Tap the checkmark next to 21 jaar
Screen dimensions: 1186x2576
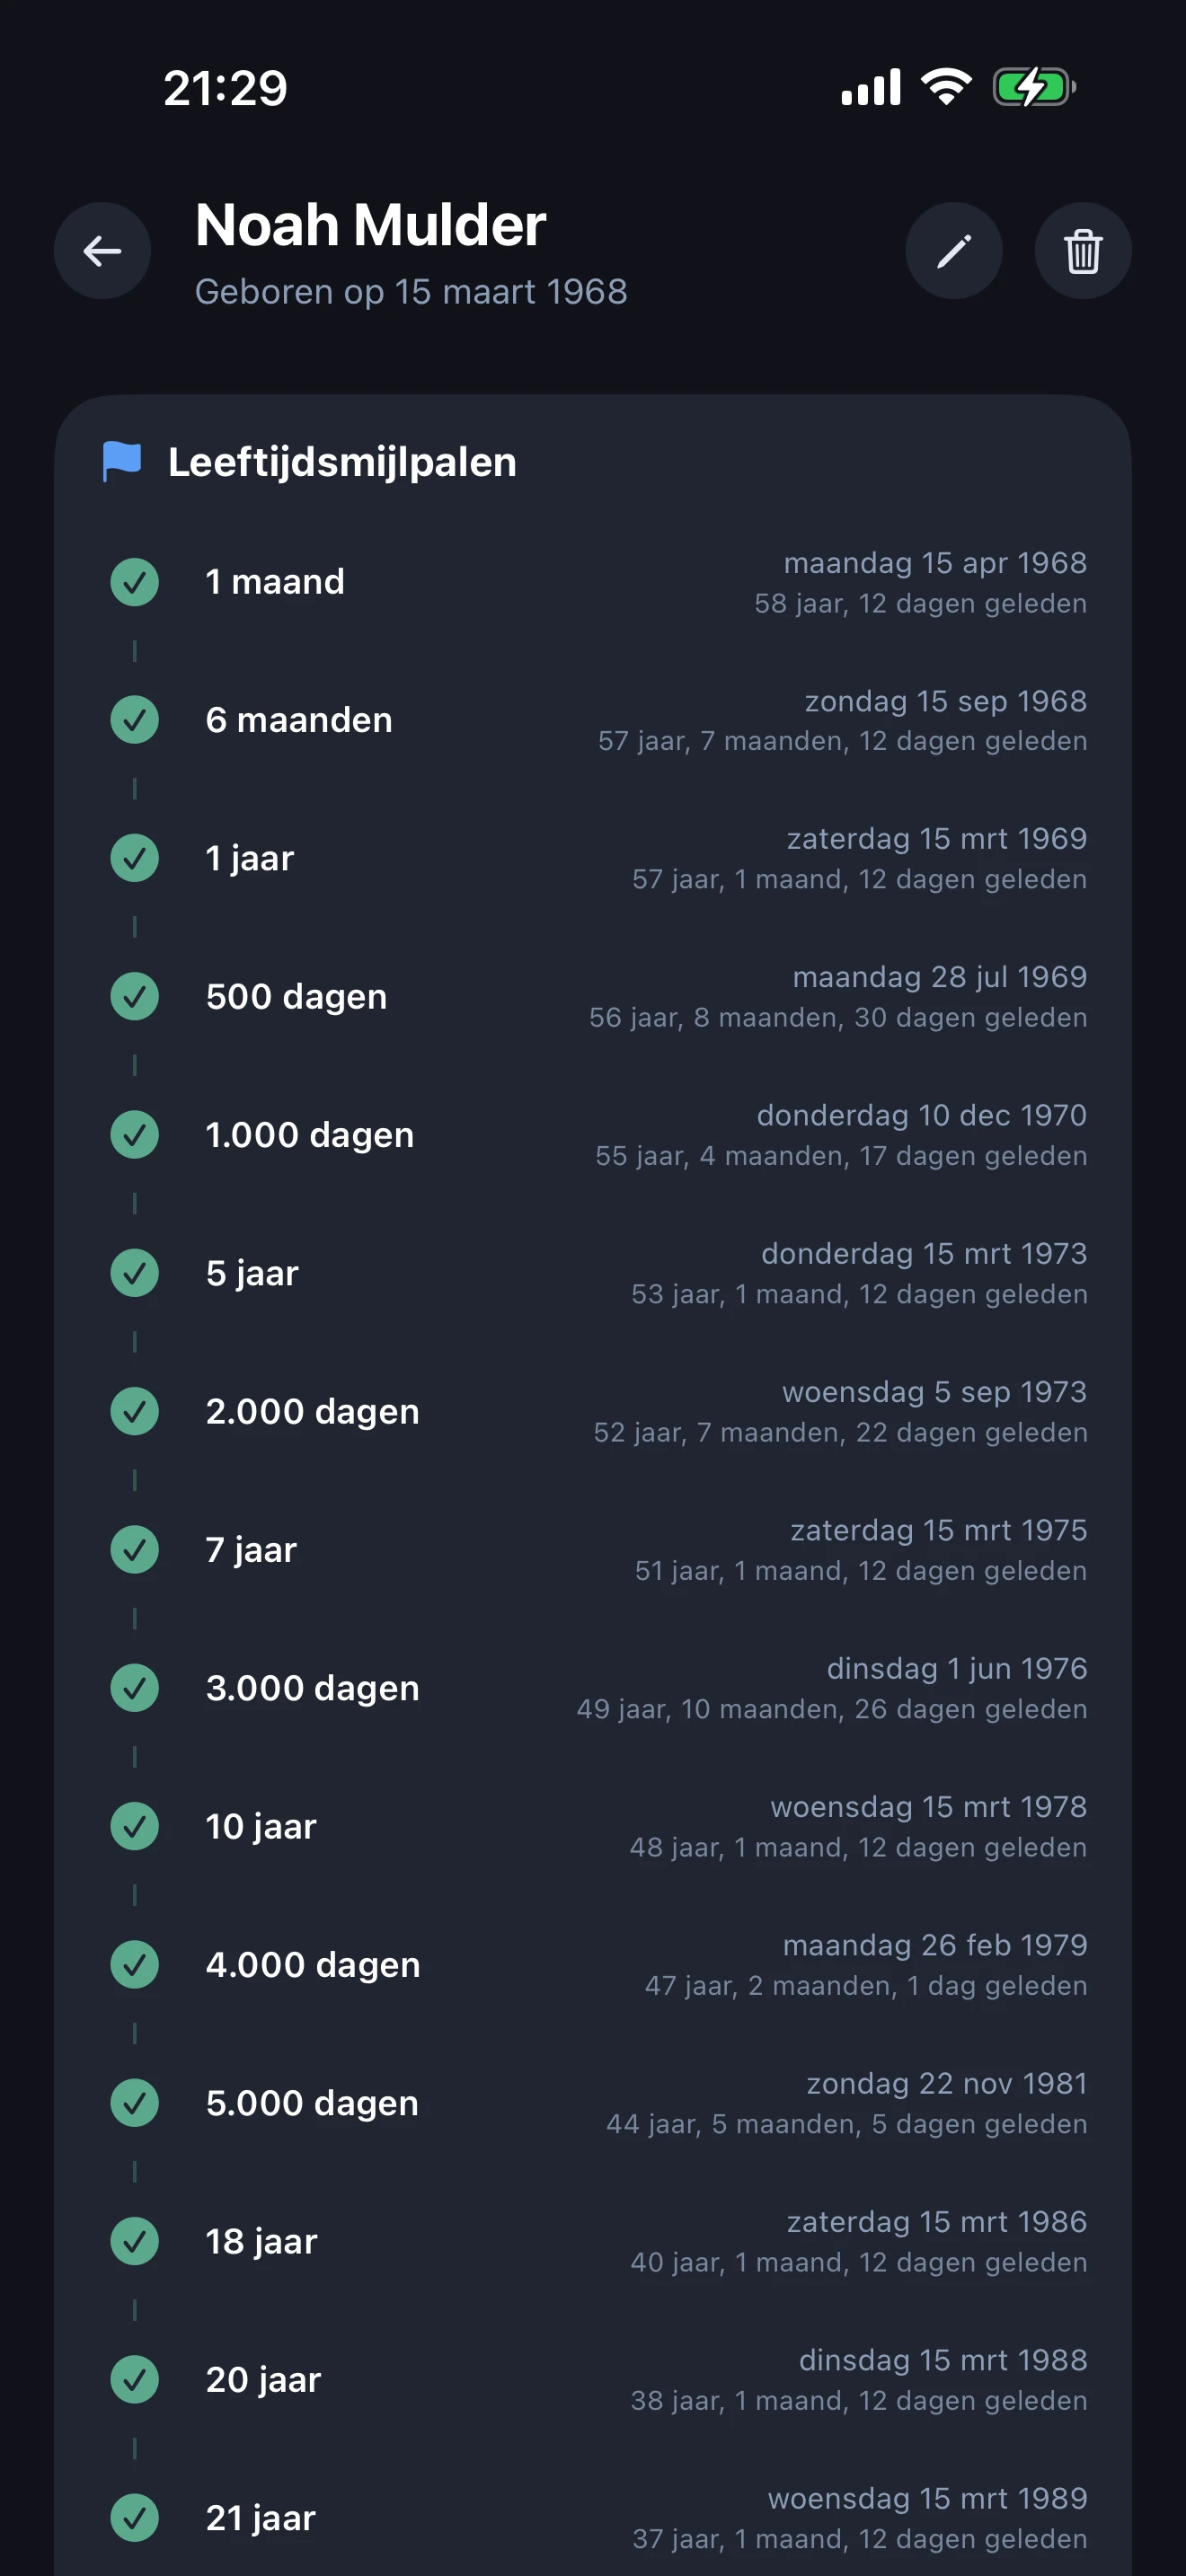(135, 2518)
